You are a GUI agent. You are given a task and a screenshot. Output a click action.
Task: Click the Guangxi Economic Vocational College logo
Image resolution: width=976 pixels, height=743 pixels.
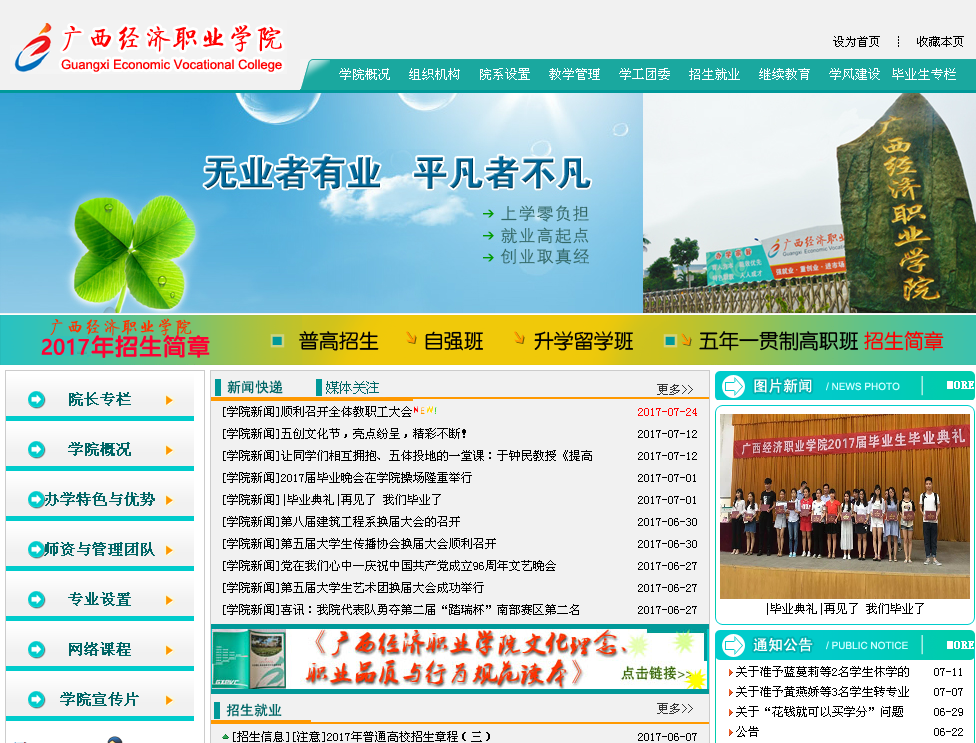pyautogui.click(x=150, y=48)
